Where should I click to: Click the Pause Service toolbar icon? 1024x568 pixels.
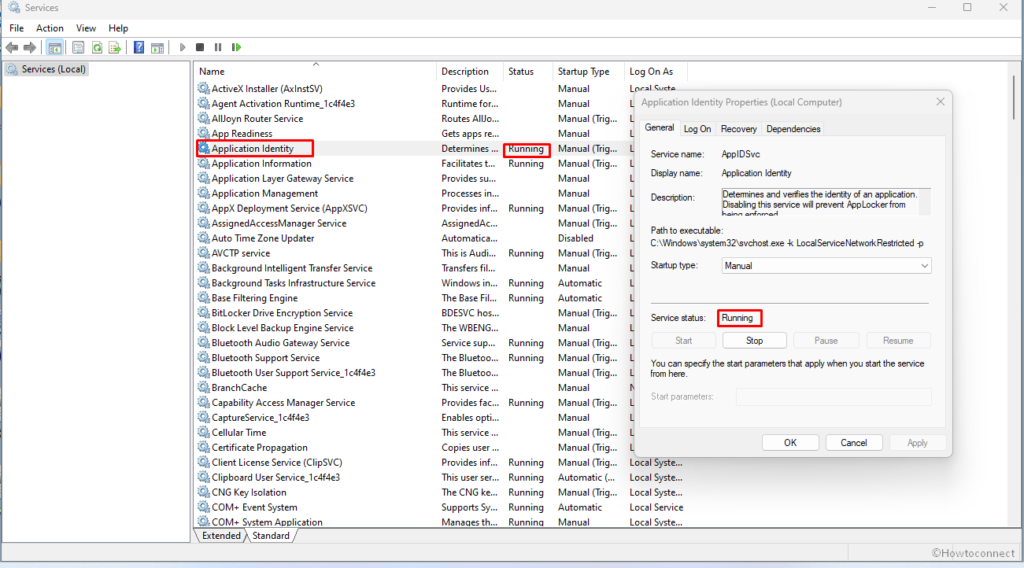(218, 47)
